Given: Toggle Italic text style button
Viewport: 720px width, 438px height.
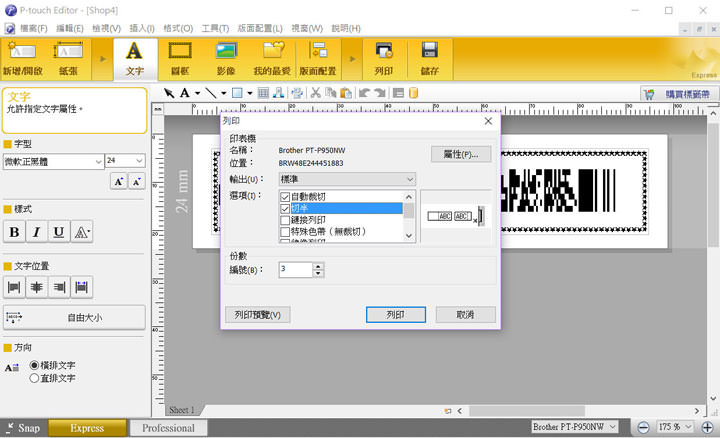Looking at the screenshot, I should [37, 232].
